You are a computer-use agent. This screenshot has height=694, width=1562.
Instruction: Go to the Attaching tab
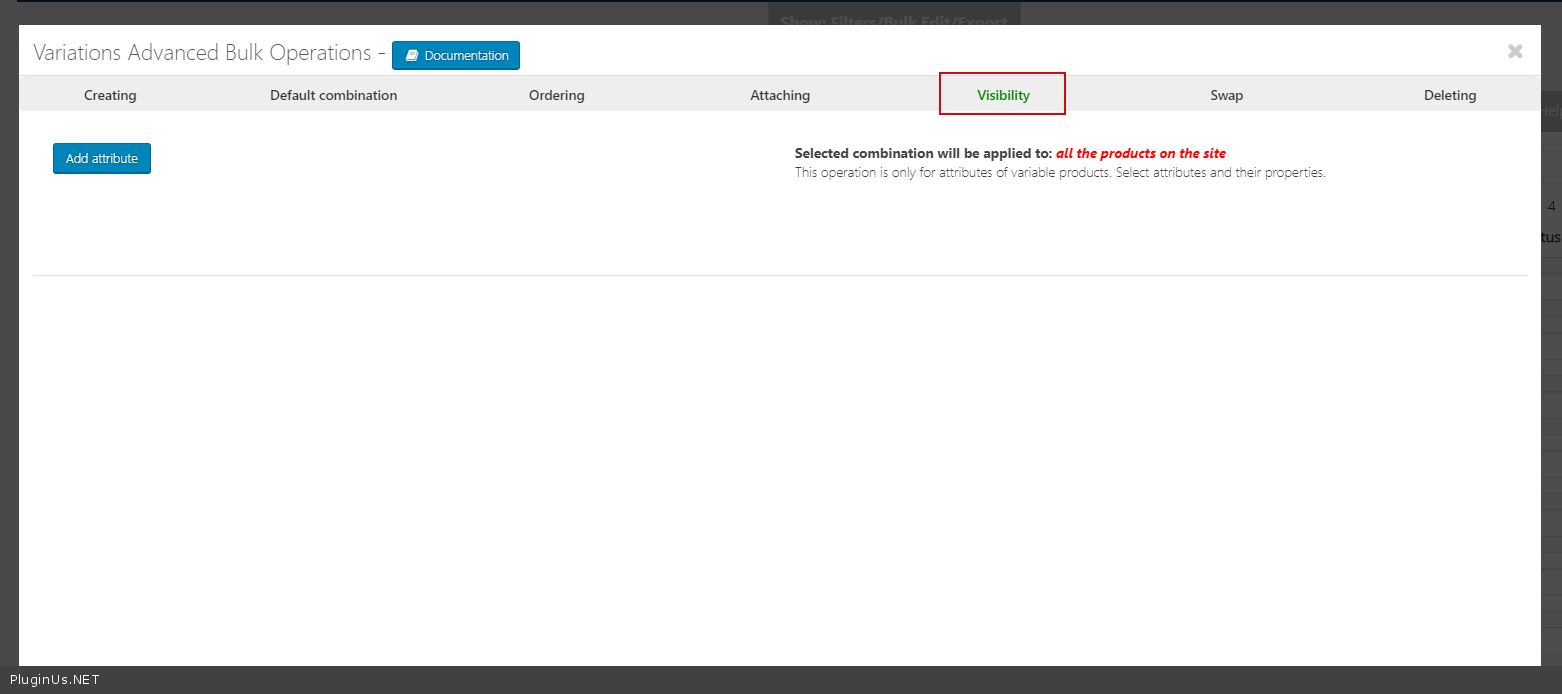(x=780, y=95)
